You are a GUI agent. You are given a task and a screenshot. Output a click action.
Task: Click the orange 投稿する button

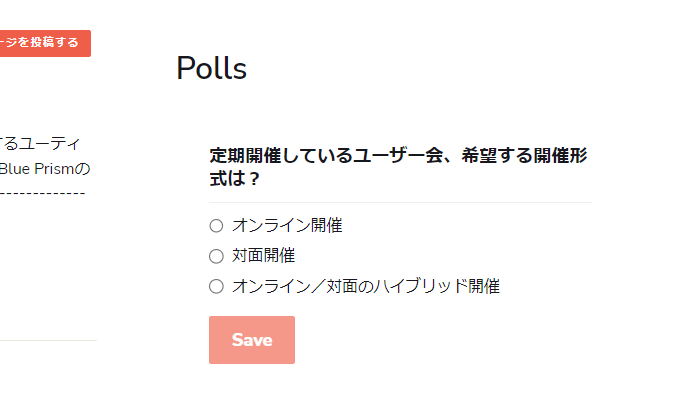[x=44, y=43]
